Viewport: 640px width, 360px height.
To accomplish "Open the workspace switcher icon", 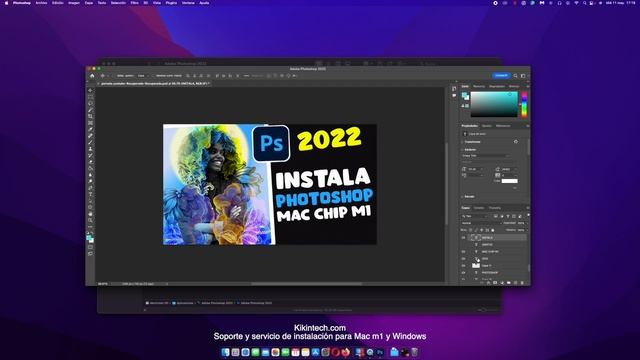I will tap(523, 76).
